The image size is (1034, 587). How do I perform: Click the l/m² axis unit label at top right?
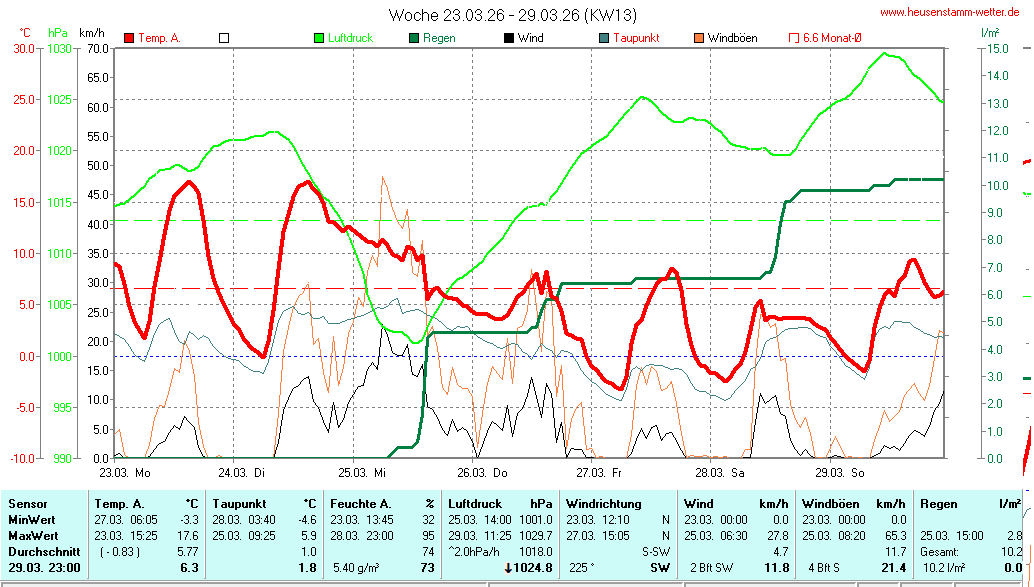point(989,33)
